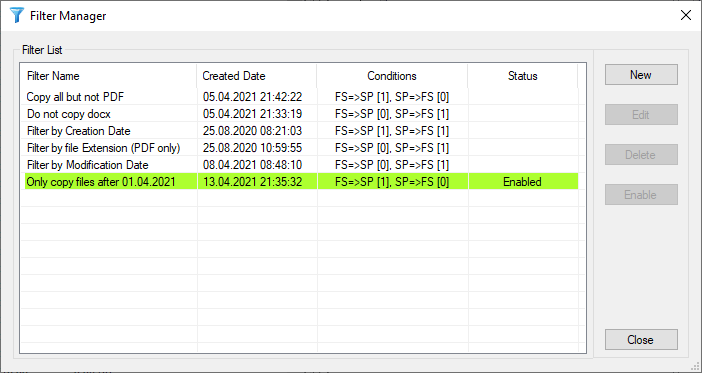The width and height of the screenshot is (702, 373).
Task: Click the Close button at bottom
Action: pos(641,340)
